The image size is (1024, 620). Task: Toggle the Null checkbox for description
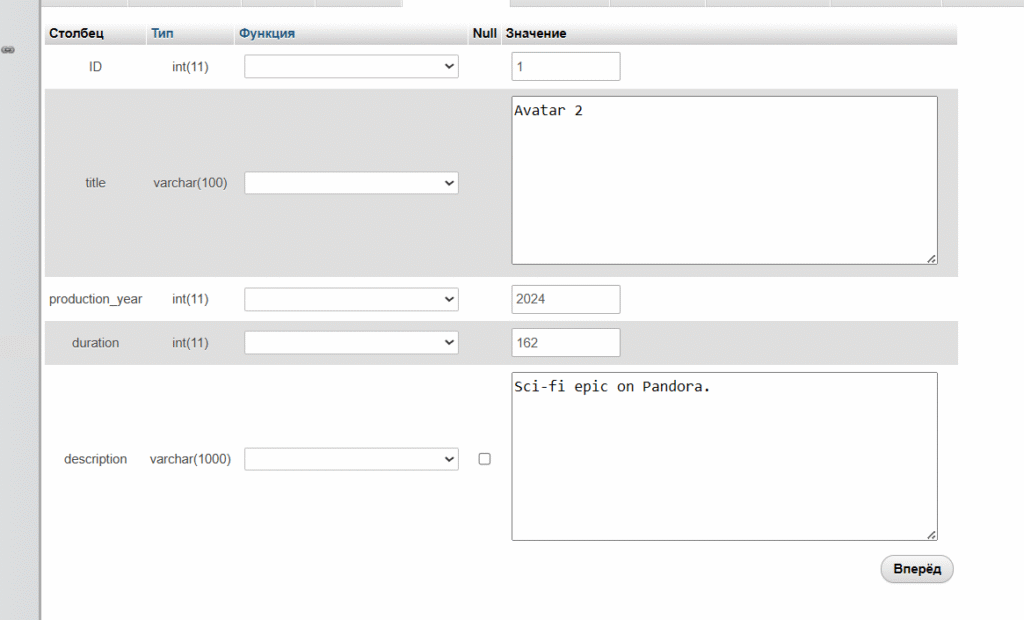click(x=485, y=459)
